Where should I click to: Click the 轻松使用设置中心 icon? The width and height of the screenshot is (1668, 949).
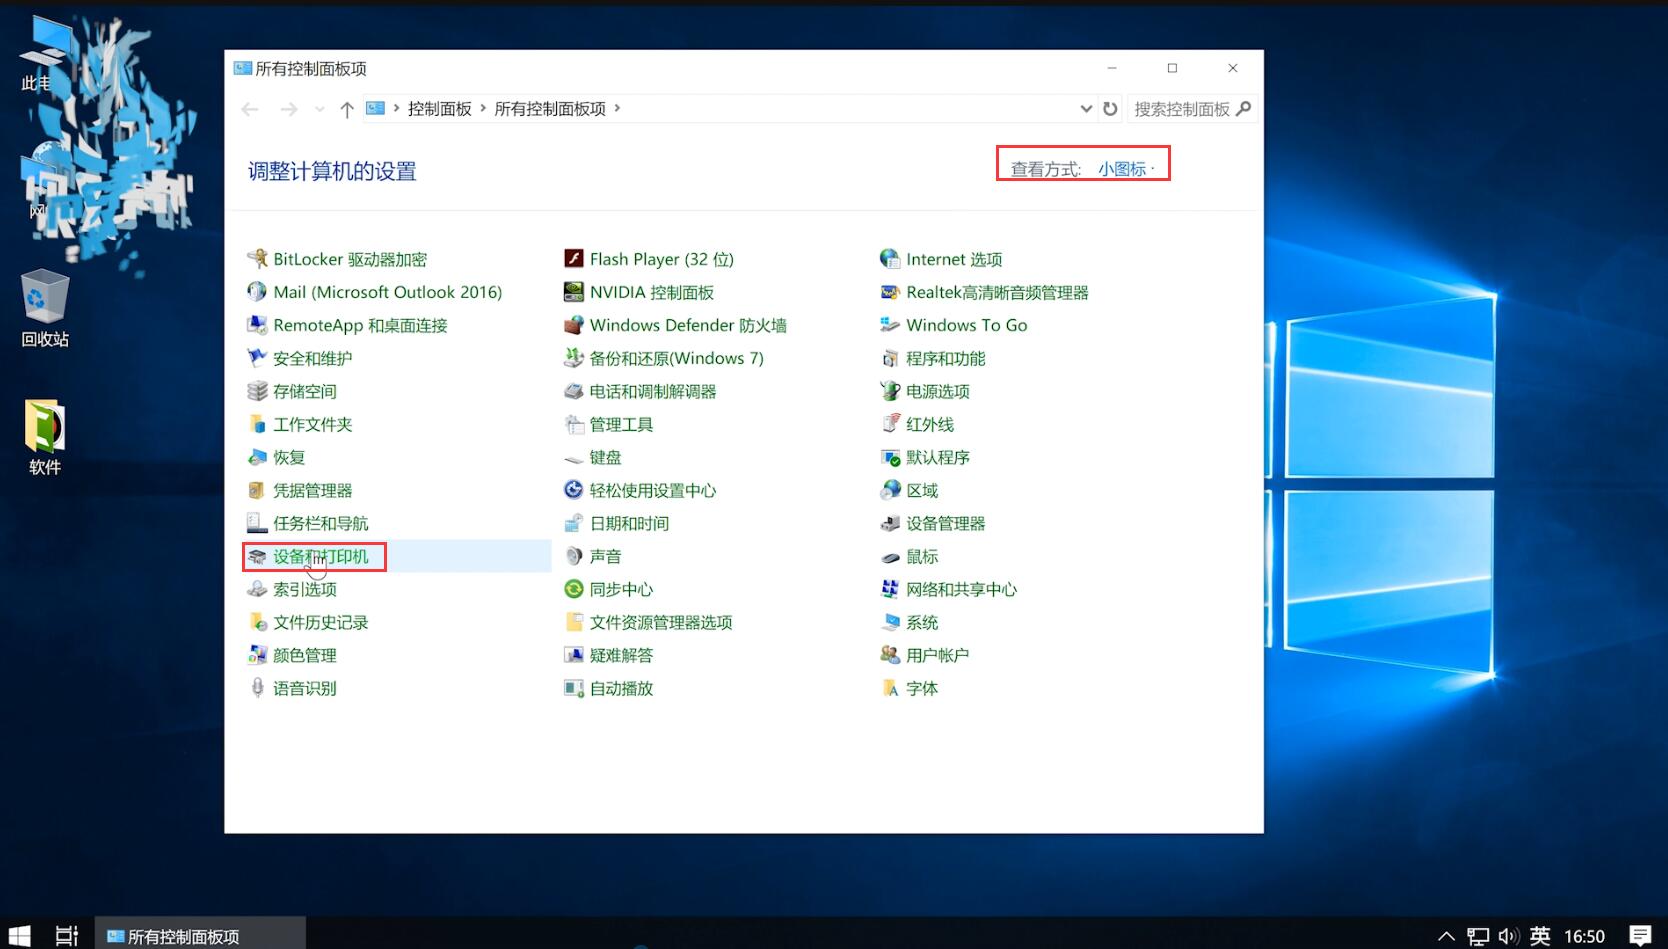[574, 490]
